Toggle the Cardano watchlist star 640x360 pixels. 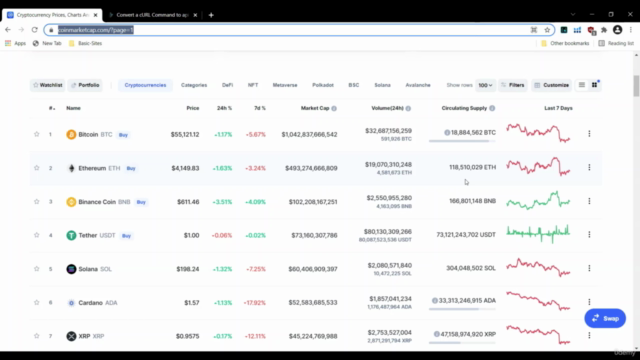point(36,302)
